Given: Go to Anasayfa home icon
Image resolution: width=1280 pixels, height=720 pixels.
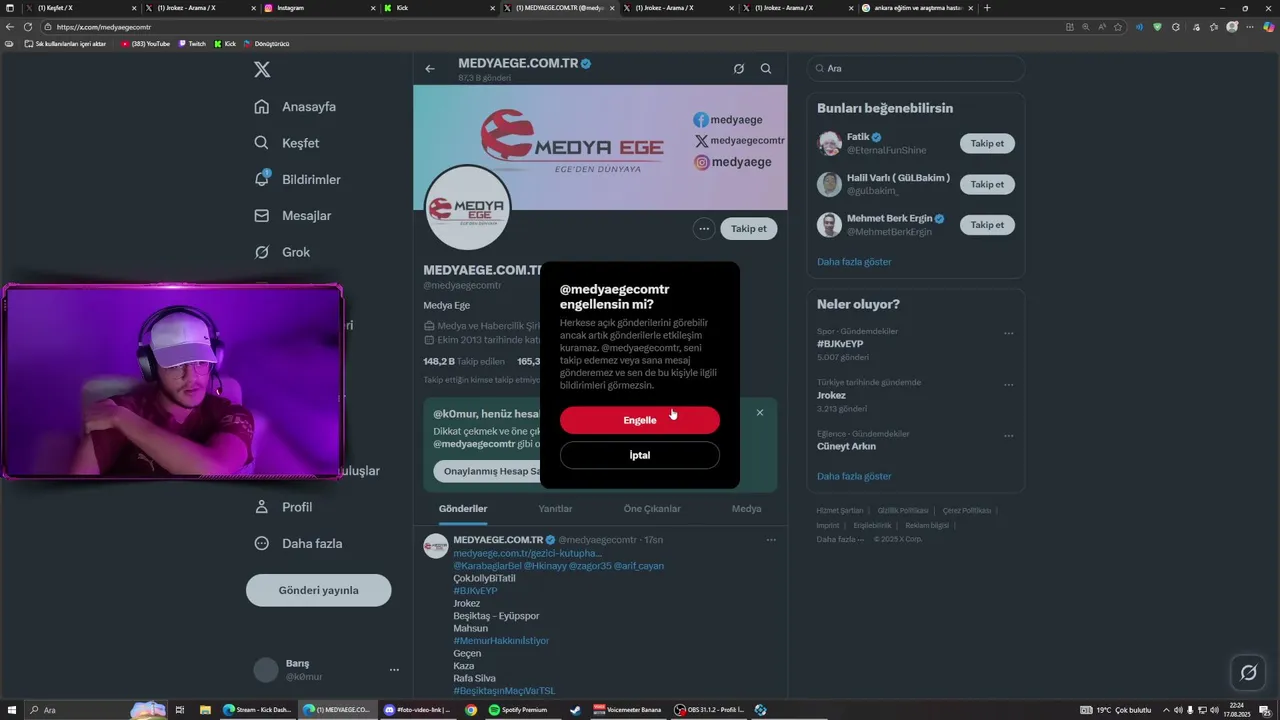Looking at the screenshot, I should click(x=262, y=107).
